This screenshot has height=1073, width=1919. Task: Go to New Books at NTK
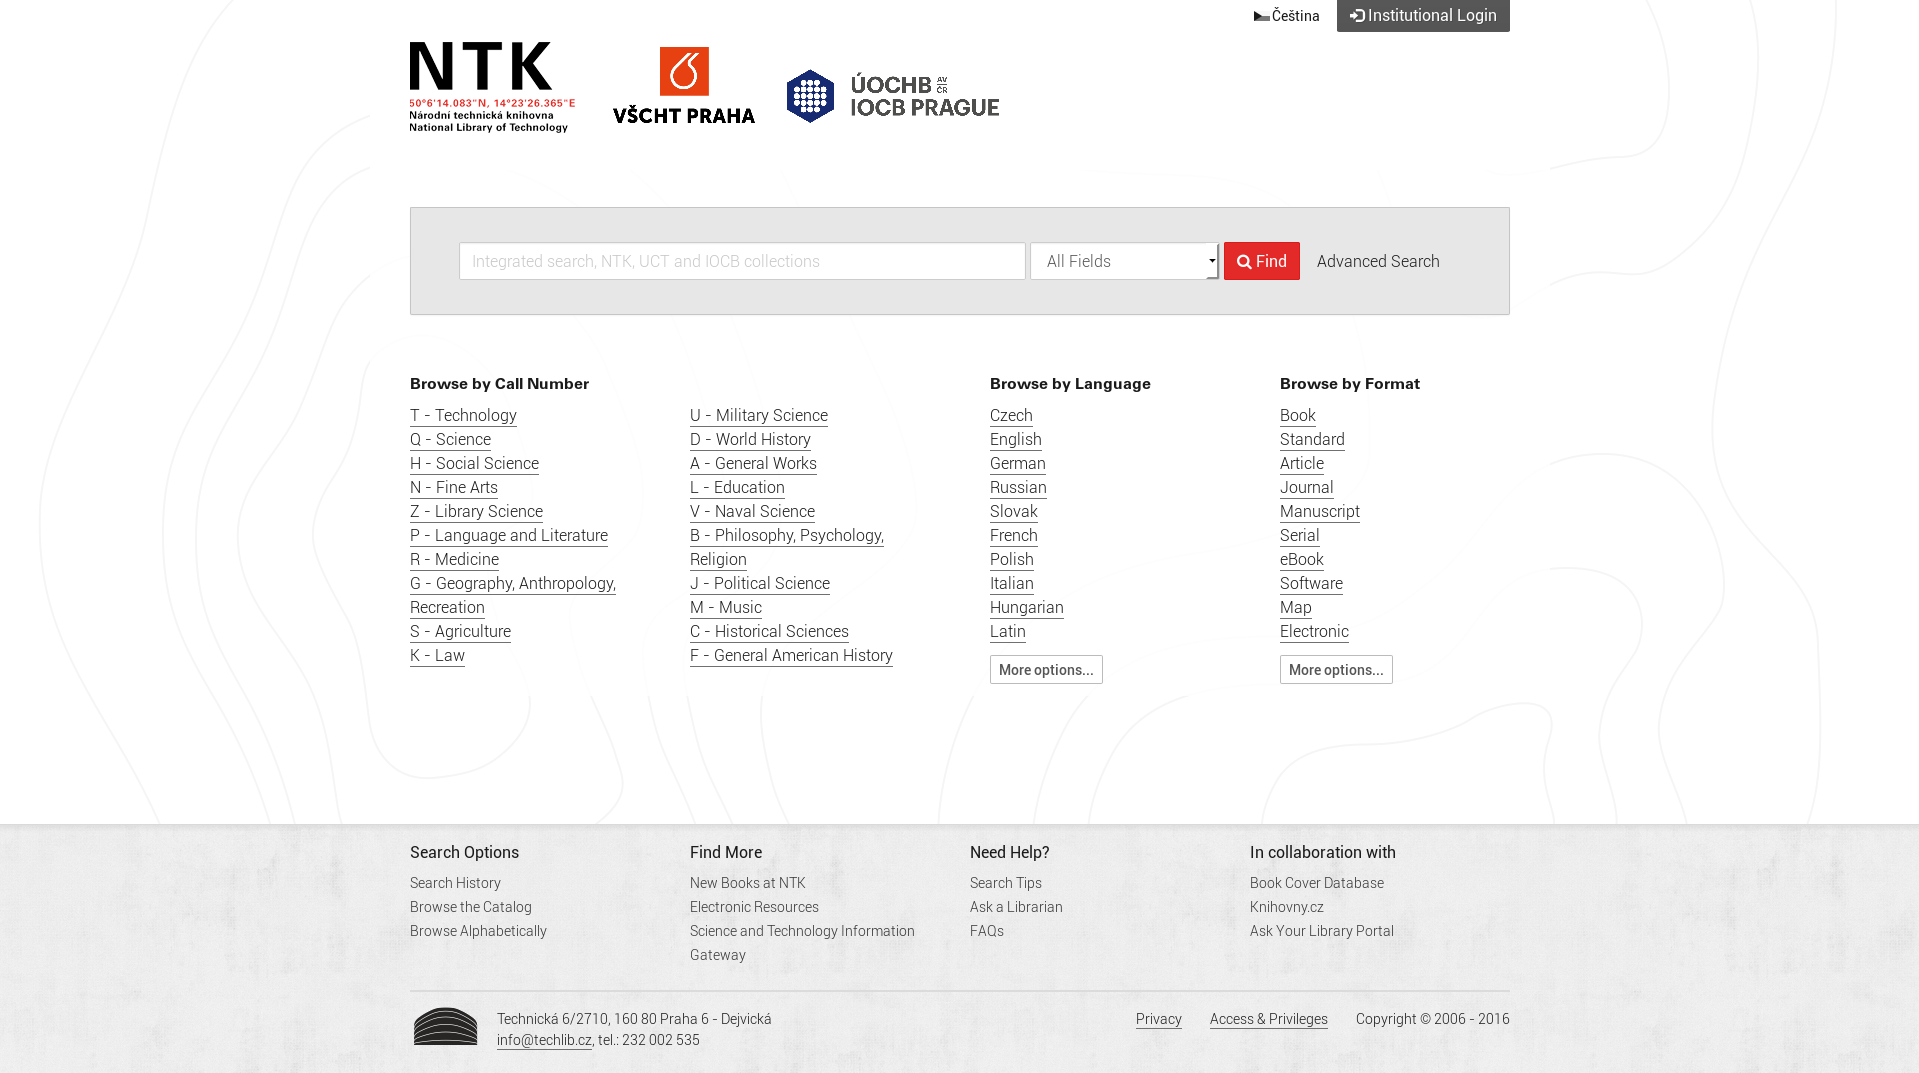point(747,883)
